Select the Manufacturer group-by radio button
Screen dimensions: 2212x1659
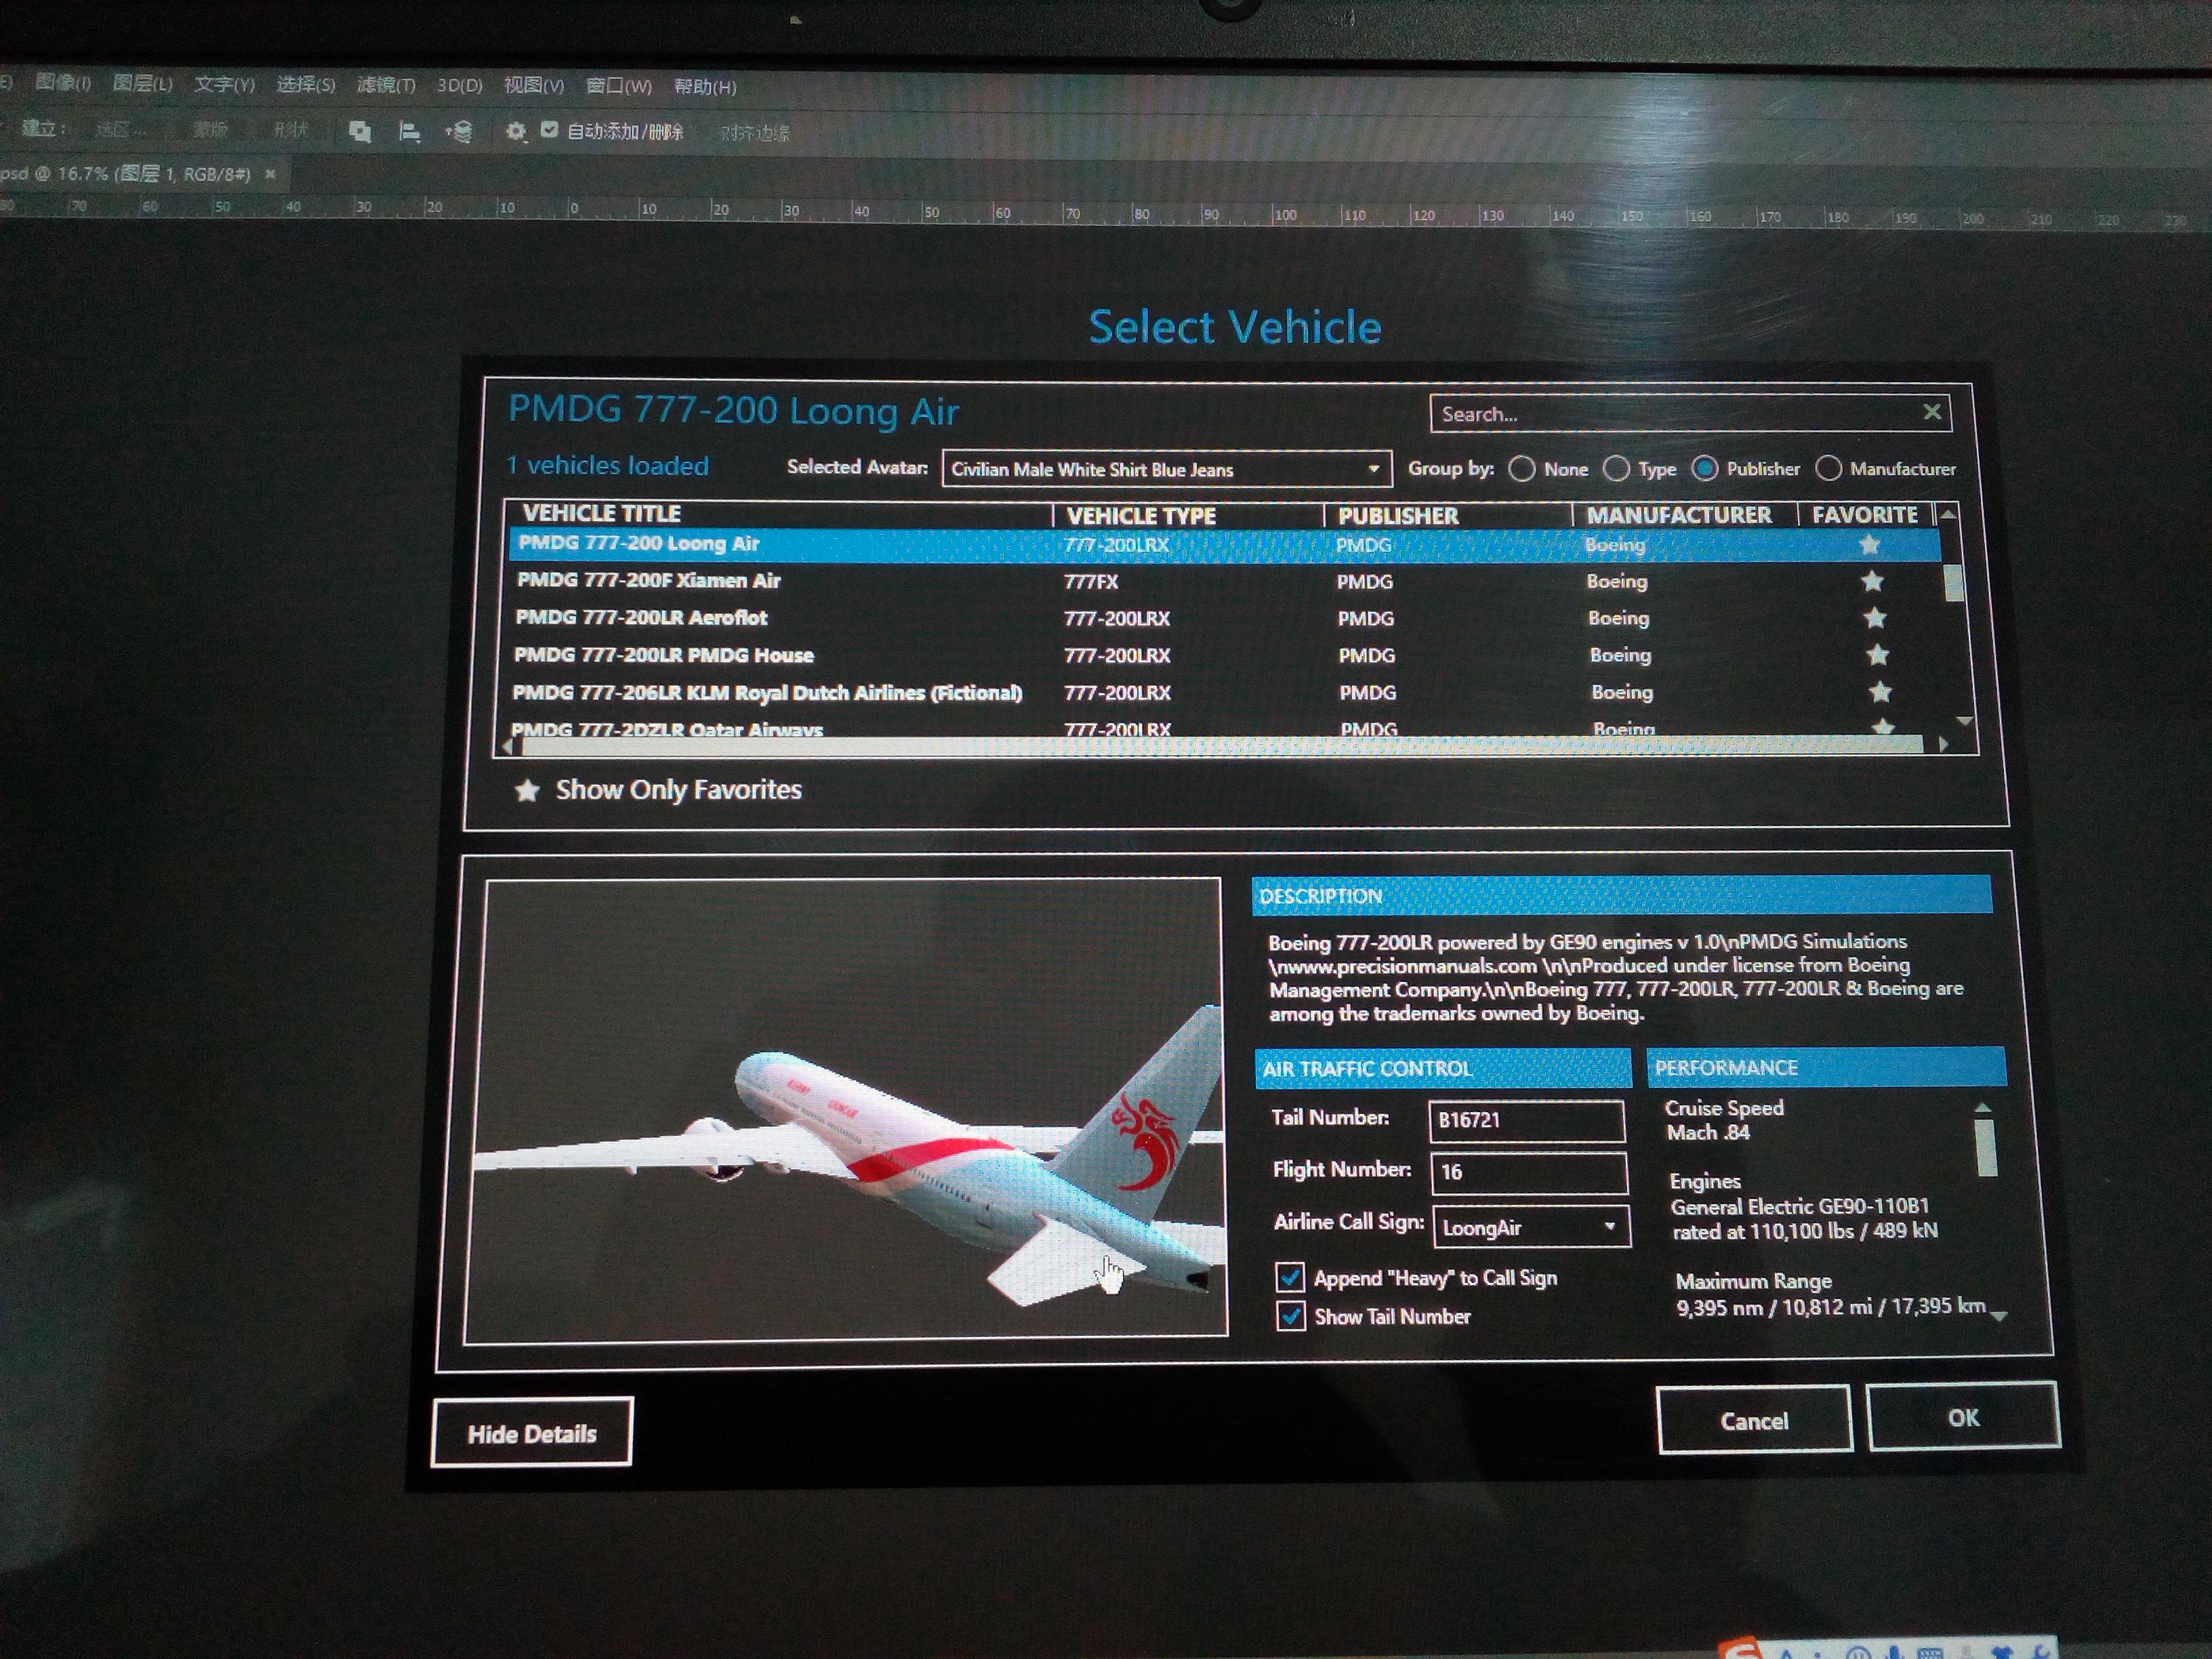[x=1828, y=468]
